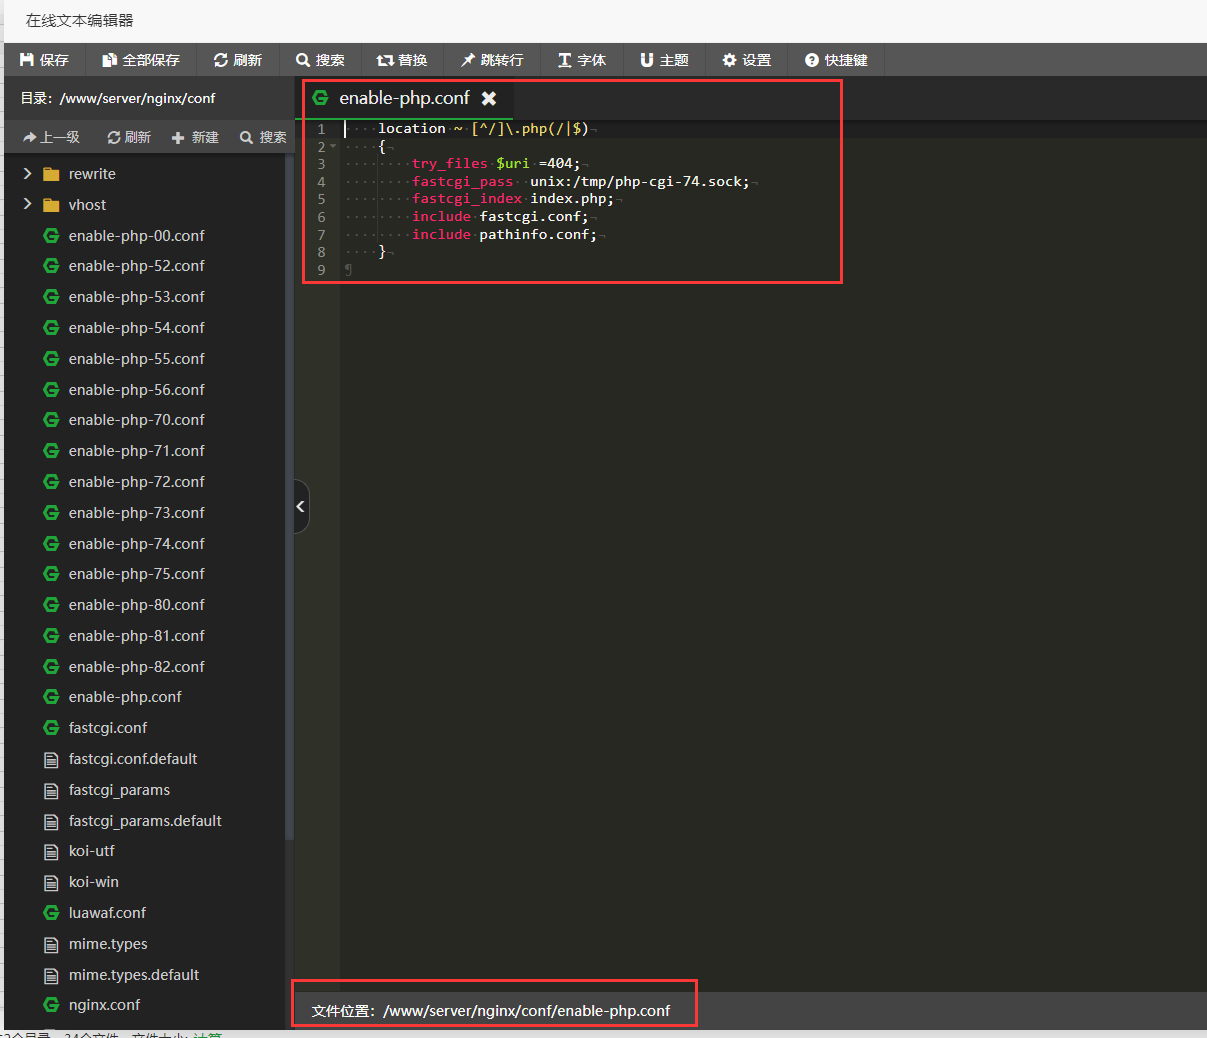Go up one directory level (上一级)
This screenshot has height=1038, width=1207.
52,137
